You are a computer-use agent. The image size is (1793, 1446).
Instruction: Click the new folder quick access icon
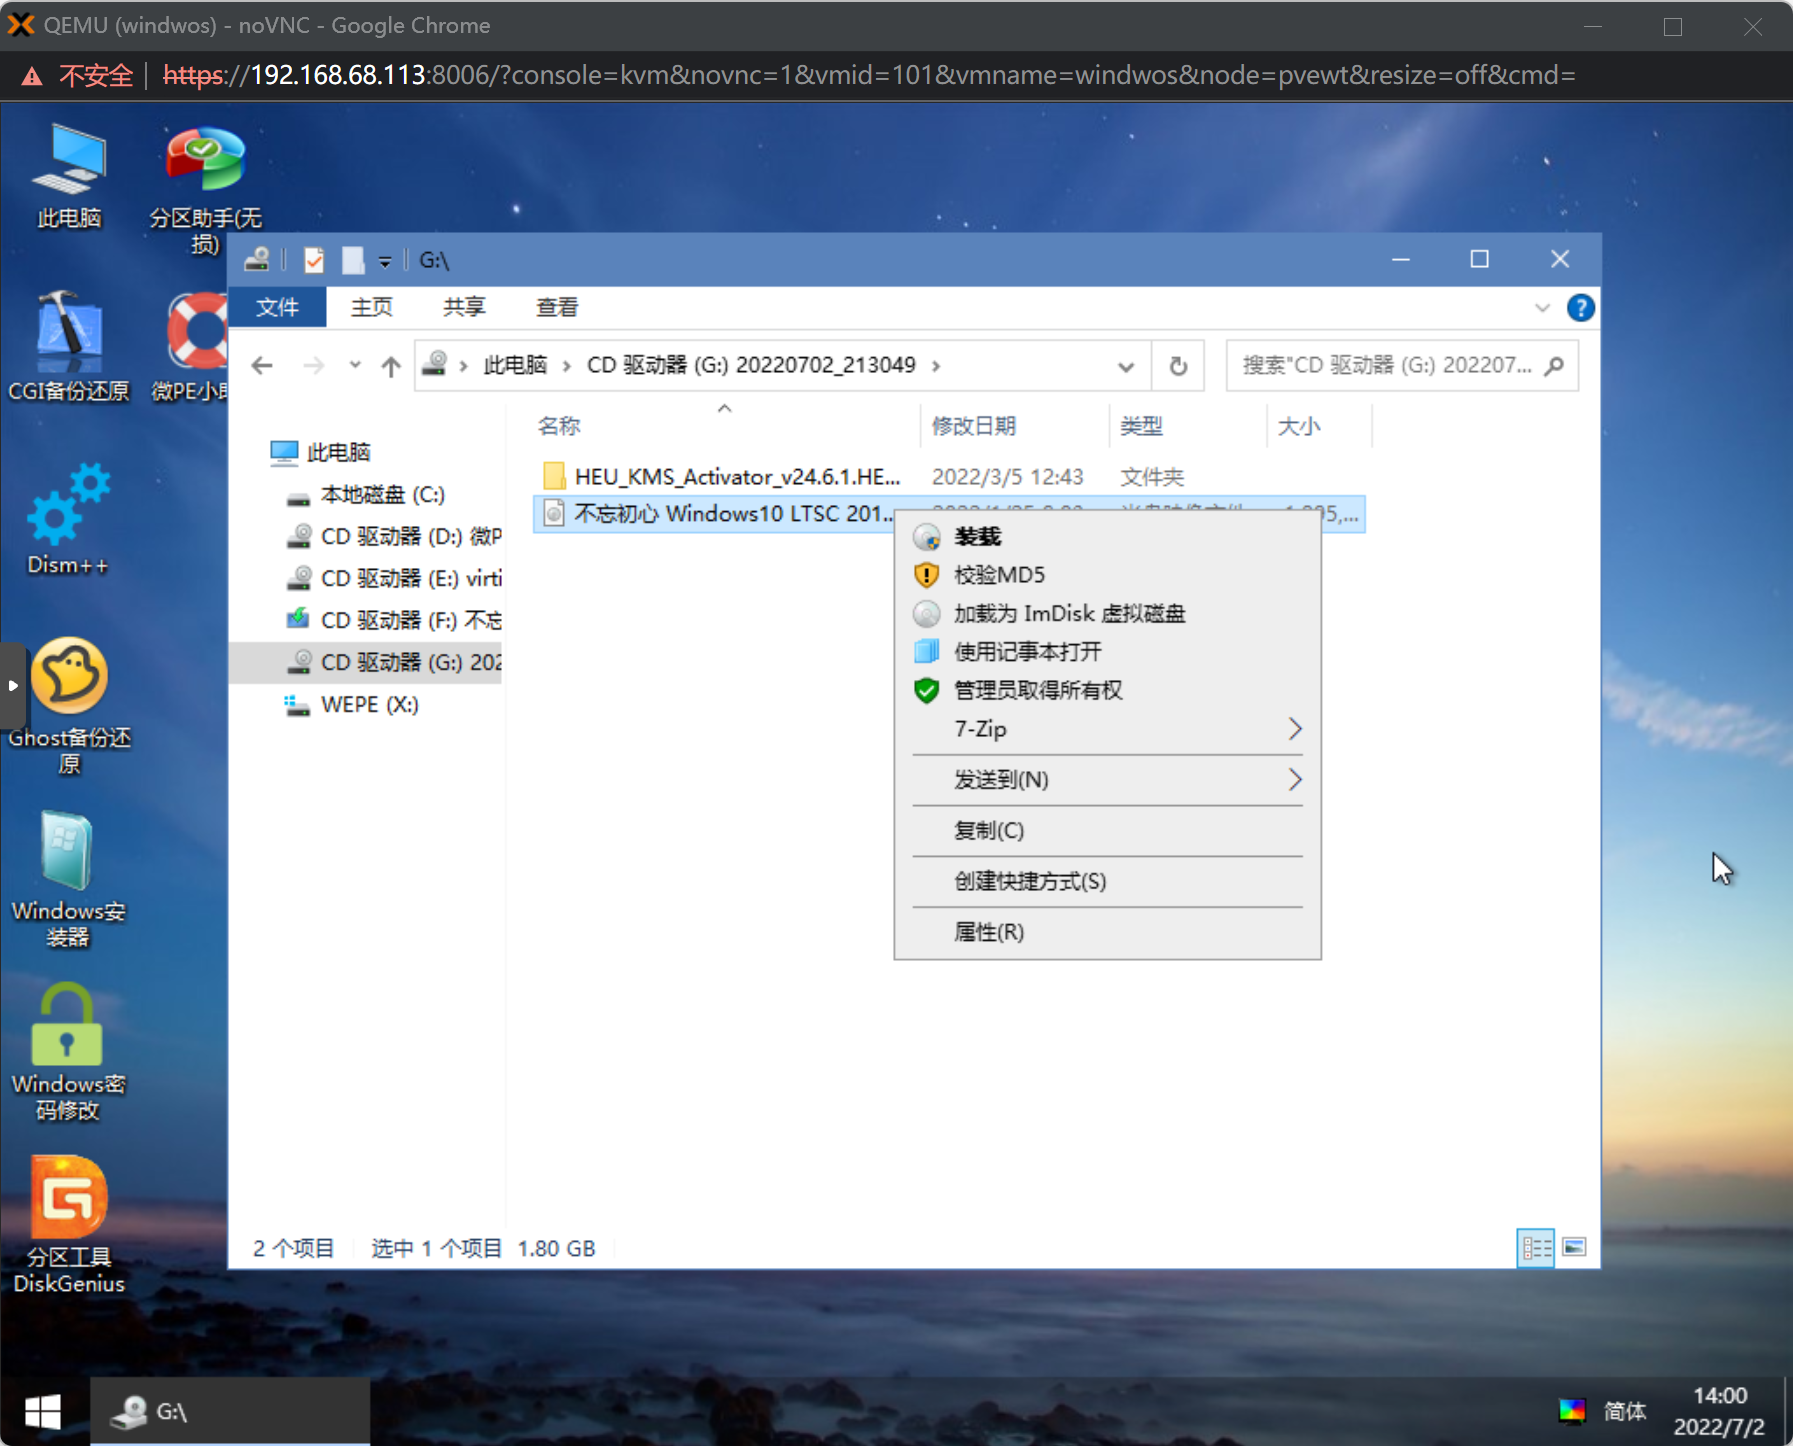coord(353,260)
